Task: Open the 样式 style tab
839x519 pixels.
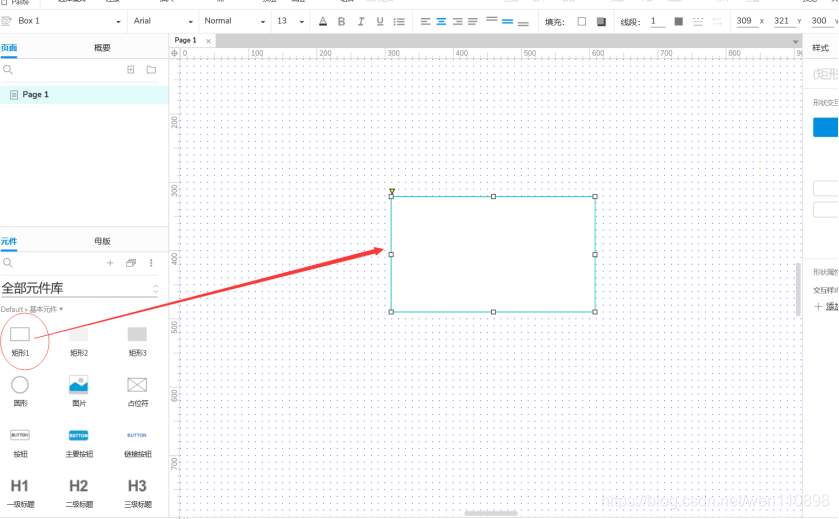Action: 820,48
